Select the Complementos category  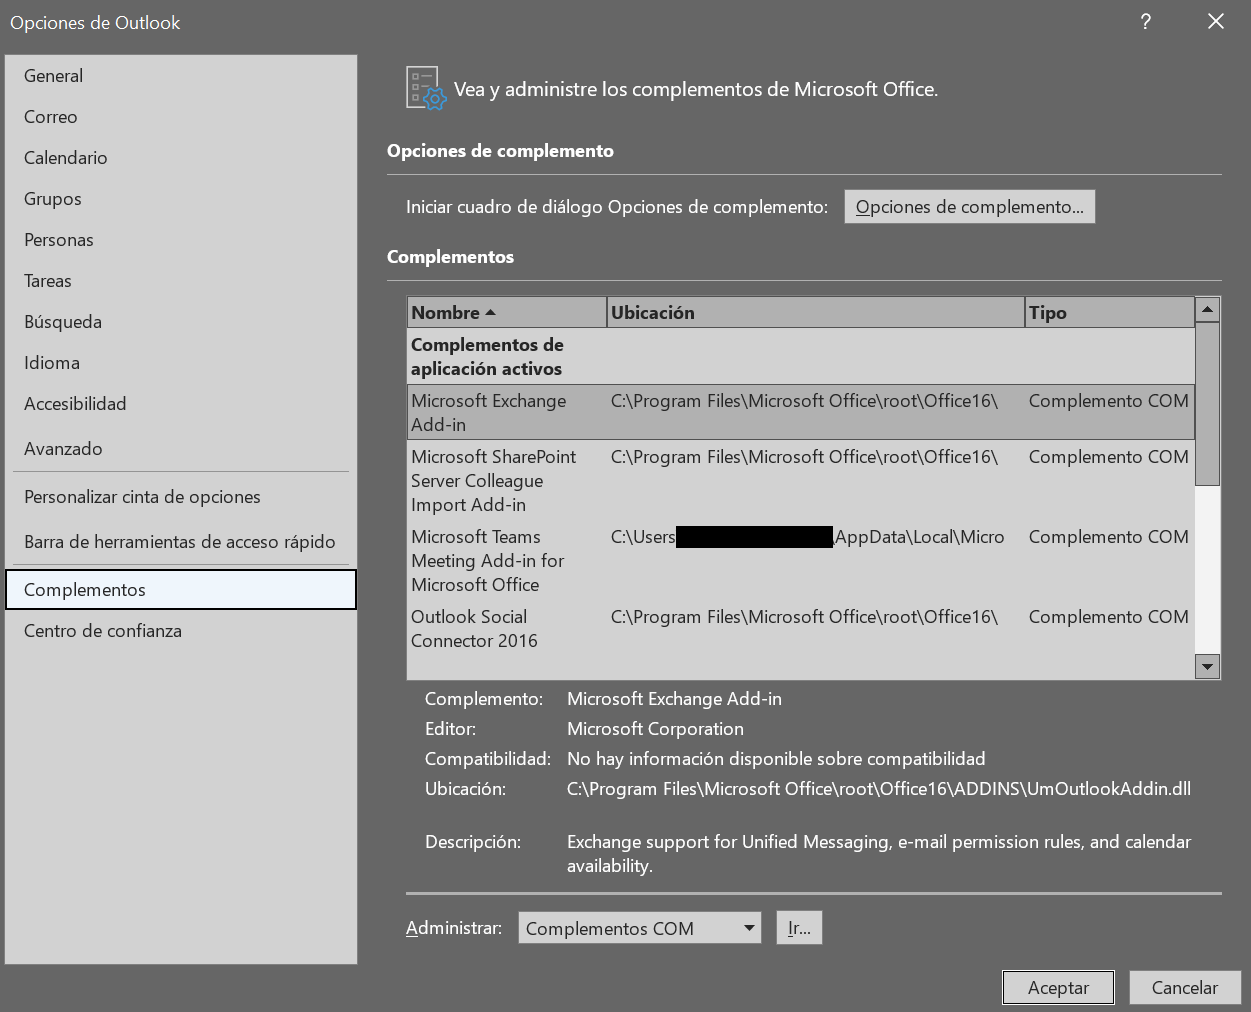(181, 590)
